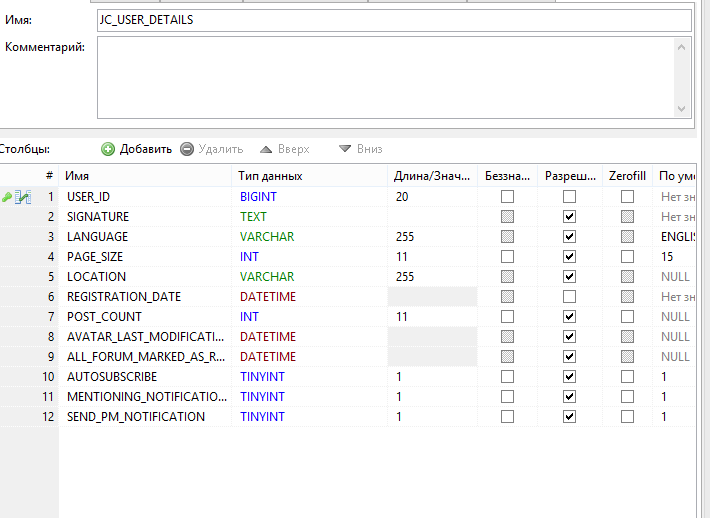Click the Вверх (move up) arrow icon
Image resolution: width=710 pixels, height=518 pixels.
point(266,149)
